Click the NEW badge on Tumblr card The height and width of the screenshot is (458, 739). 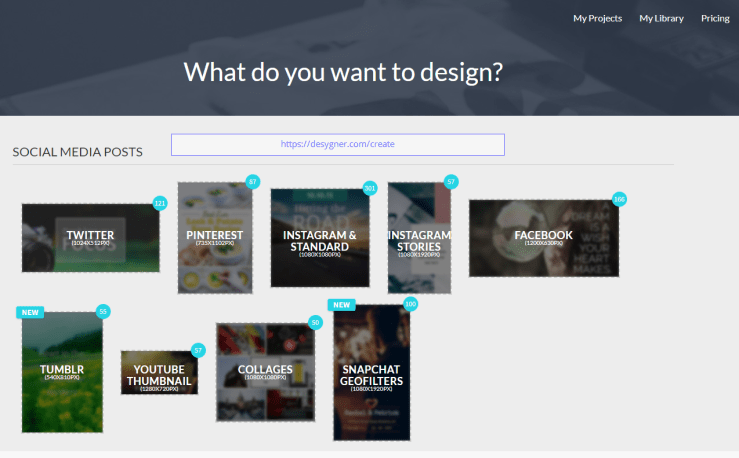tap(30, 312)
